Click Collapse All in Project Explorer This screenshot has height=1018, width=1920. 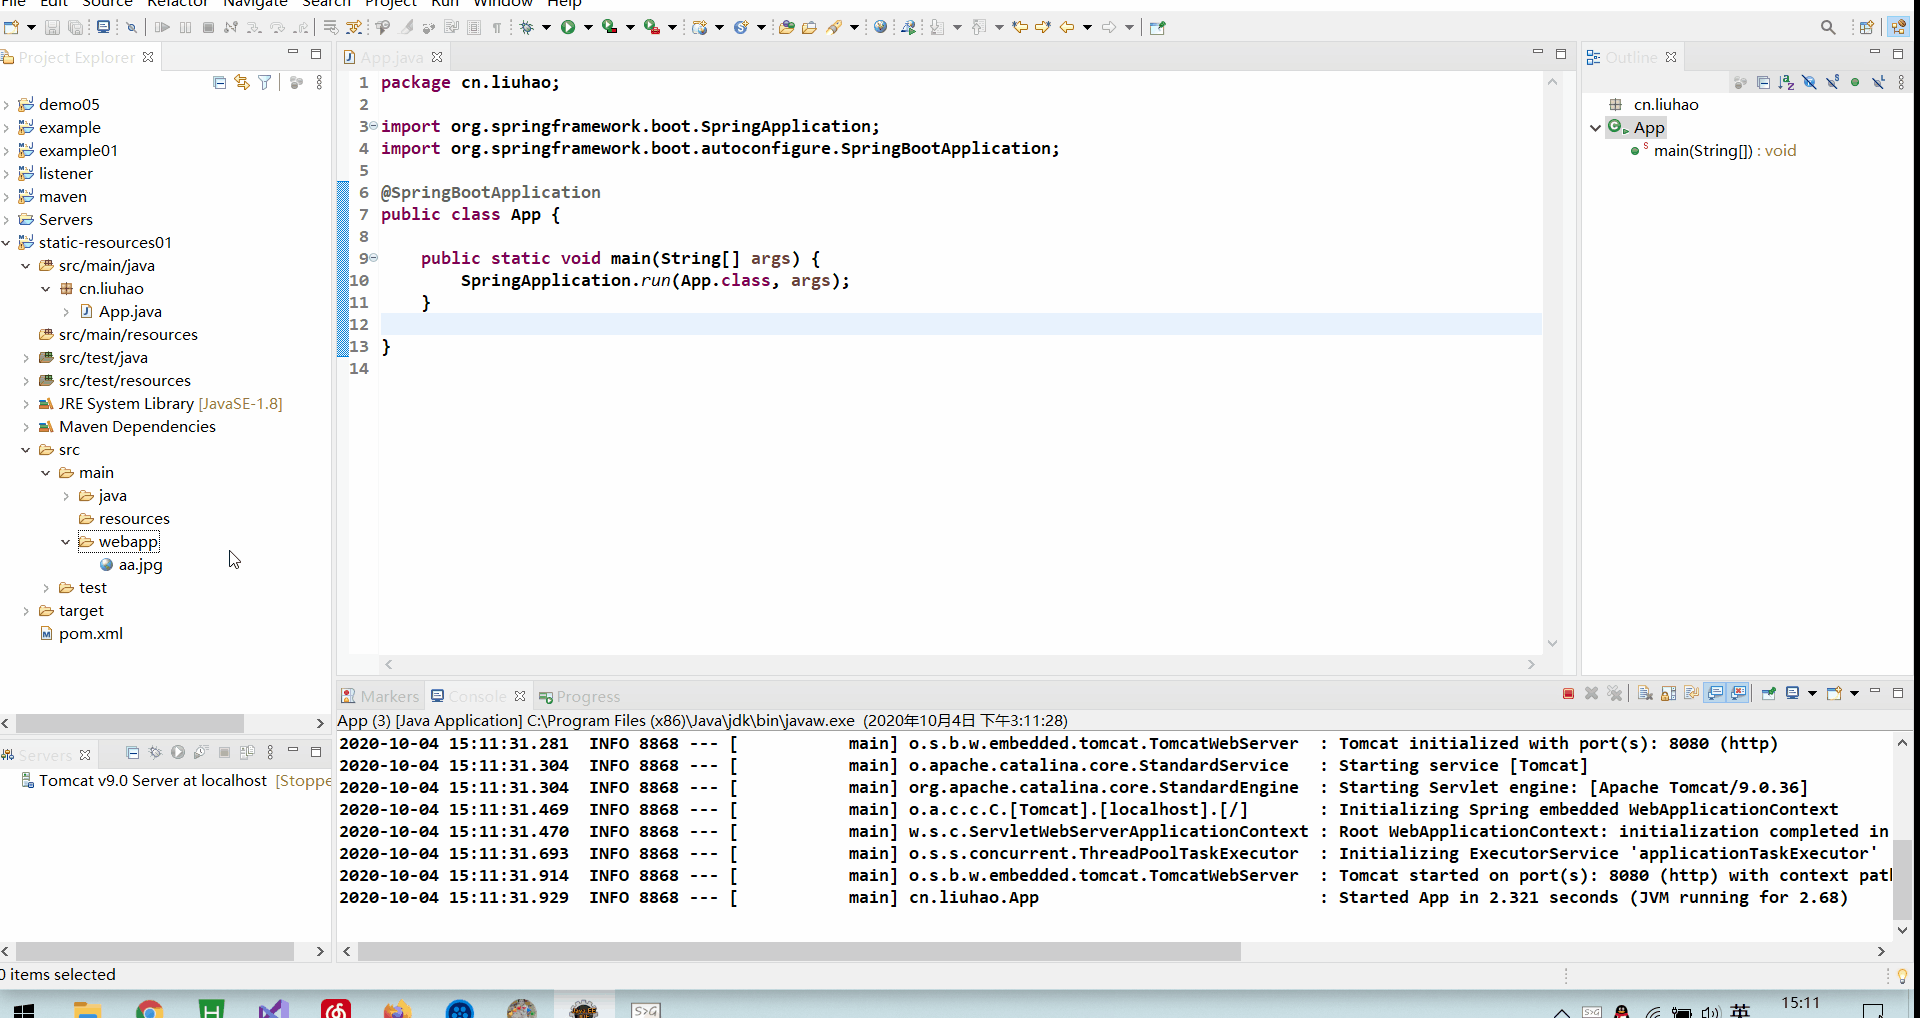tap(219, 82)
